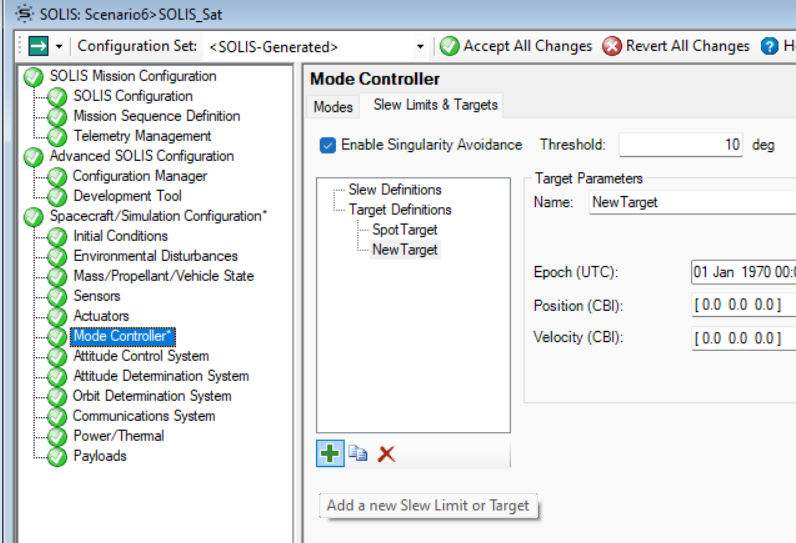Select SOLIS Mission Configuration root node
796x543 pixels.
click(x=133, y=76)
